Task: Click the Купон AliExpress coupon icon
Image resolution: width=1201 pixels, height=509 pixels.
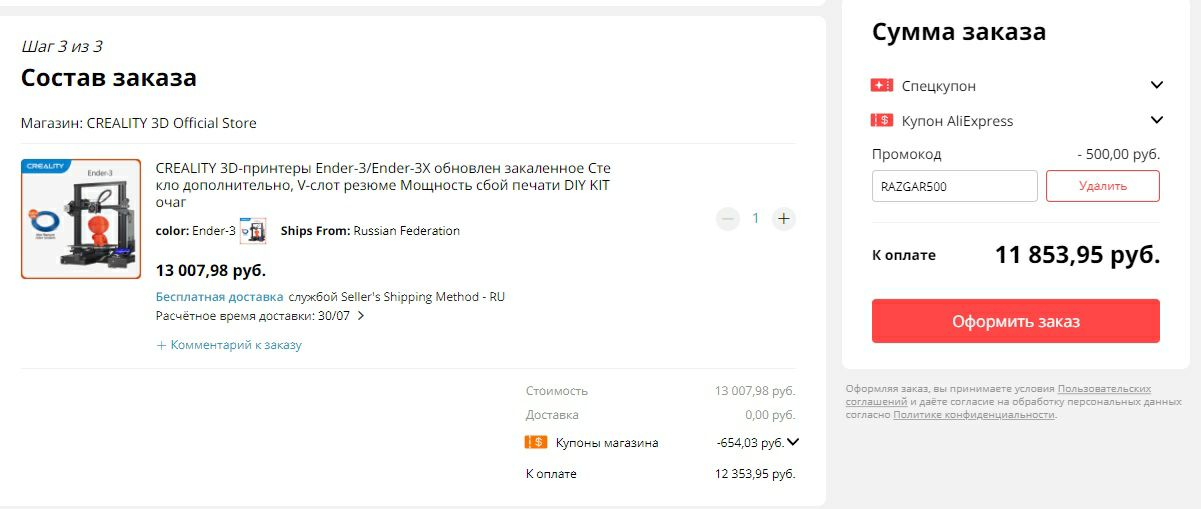Action: tap(881, 121)
